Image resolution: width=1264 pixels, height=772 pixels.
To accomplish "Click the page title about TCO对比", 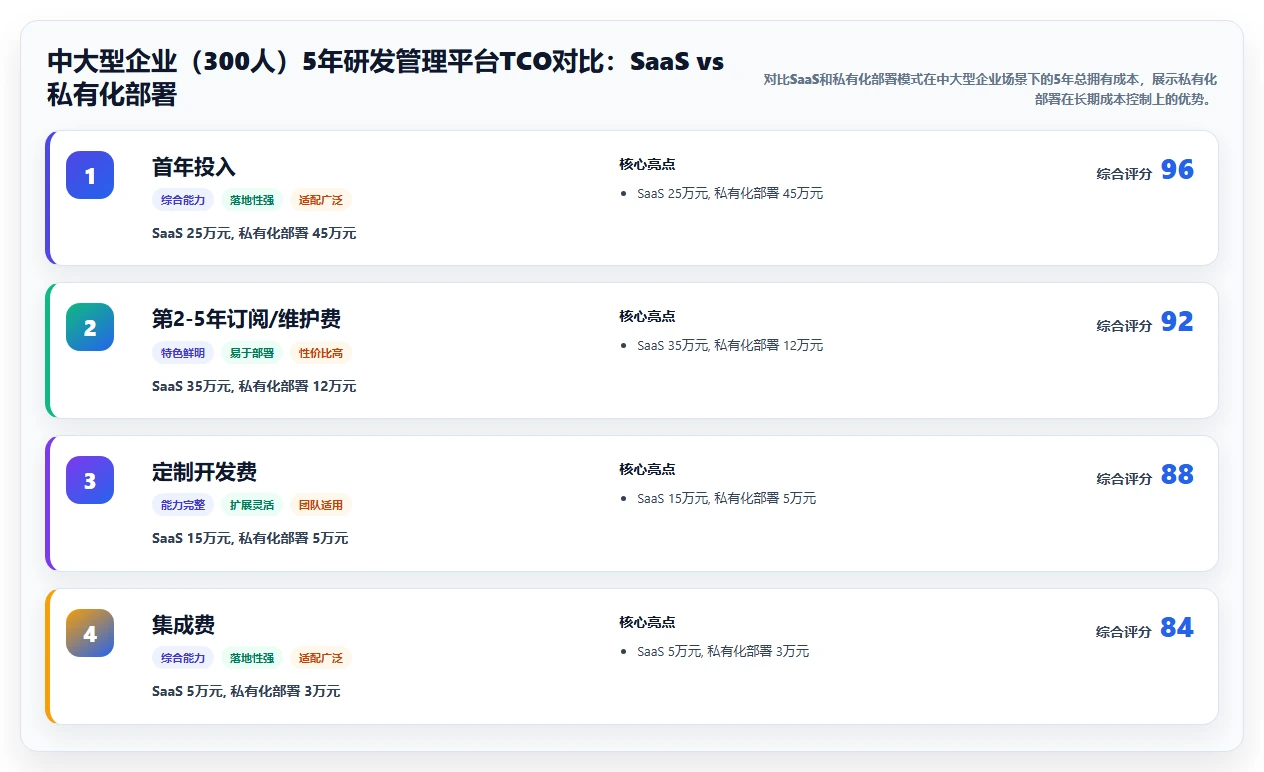I will coord(385,78).
